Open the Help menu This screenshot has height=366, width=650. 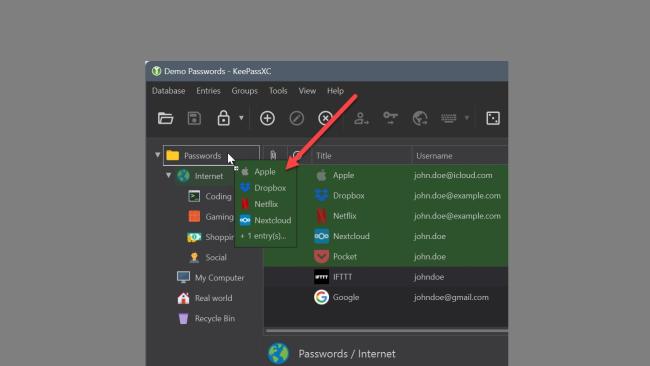click(x=335, y=91)
